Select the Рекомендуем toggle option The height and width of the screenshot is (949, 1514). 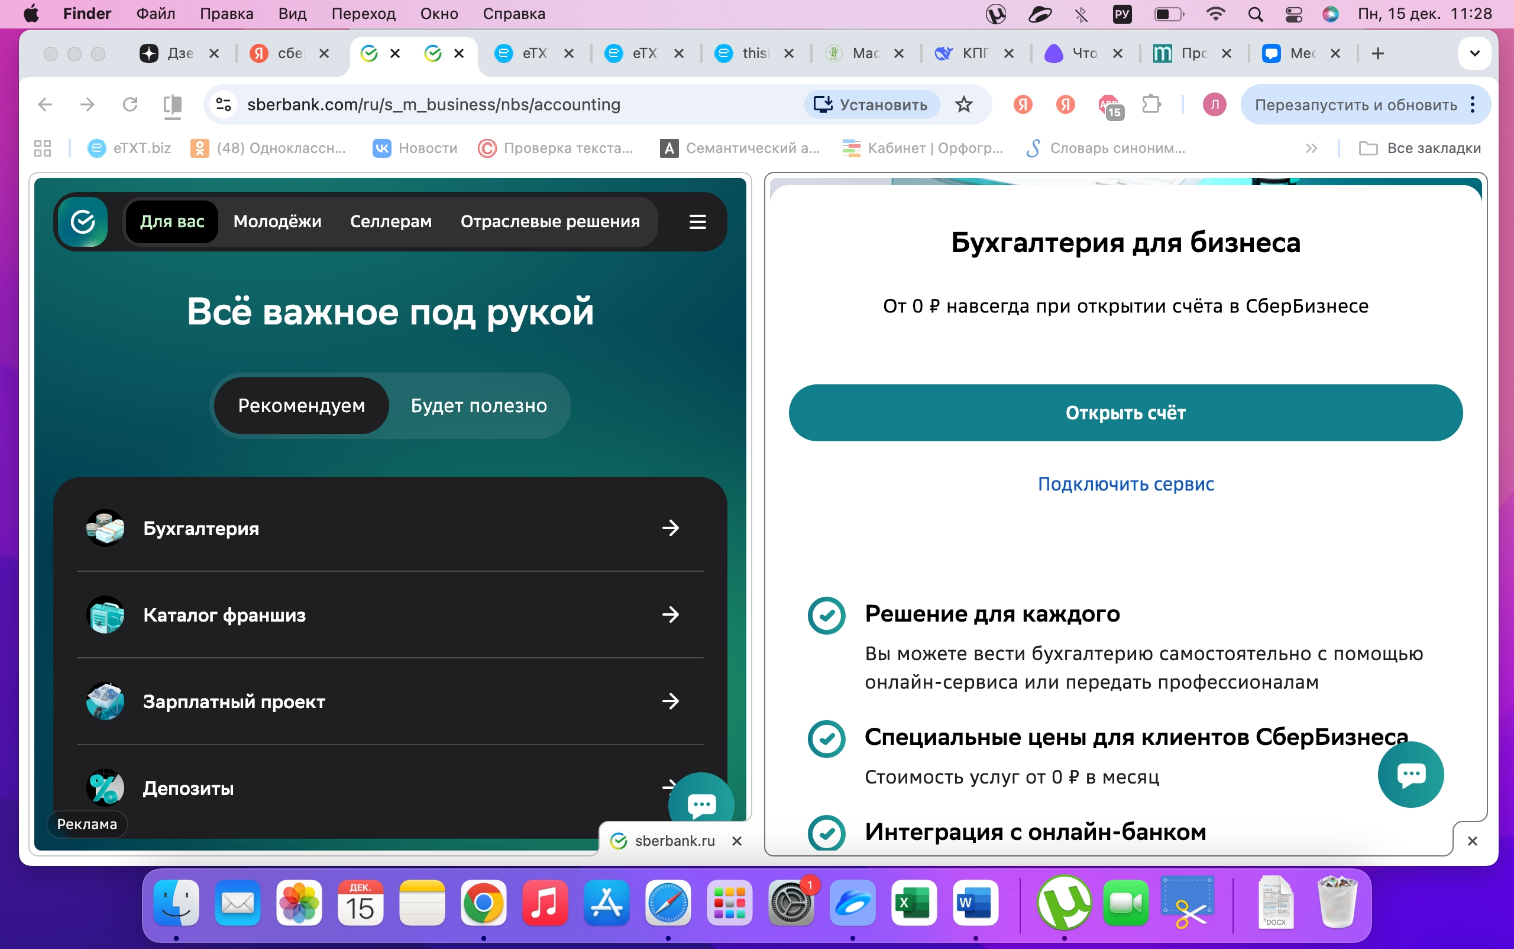pyautogui.click(x=301, y=406)
